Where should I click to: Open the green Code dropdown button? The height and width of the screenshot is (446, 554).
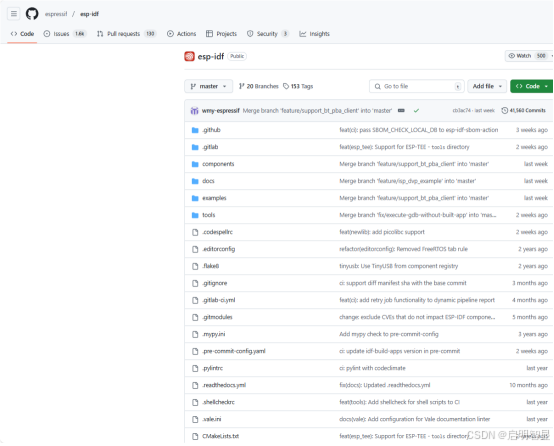tap(531, 86)
